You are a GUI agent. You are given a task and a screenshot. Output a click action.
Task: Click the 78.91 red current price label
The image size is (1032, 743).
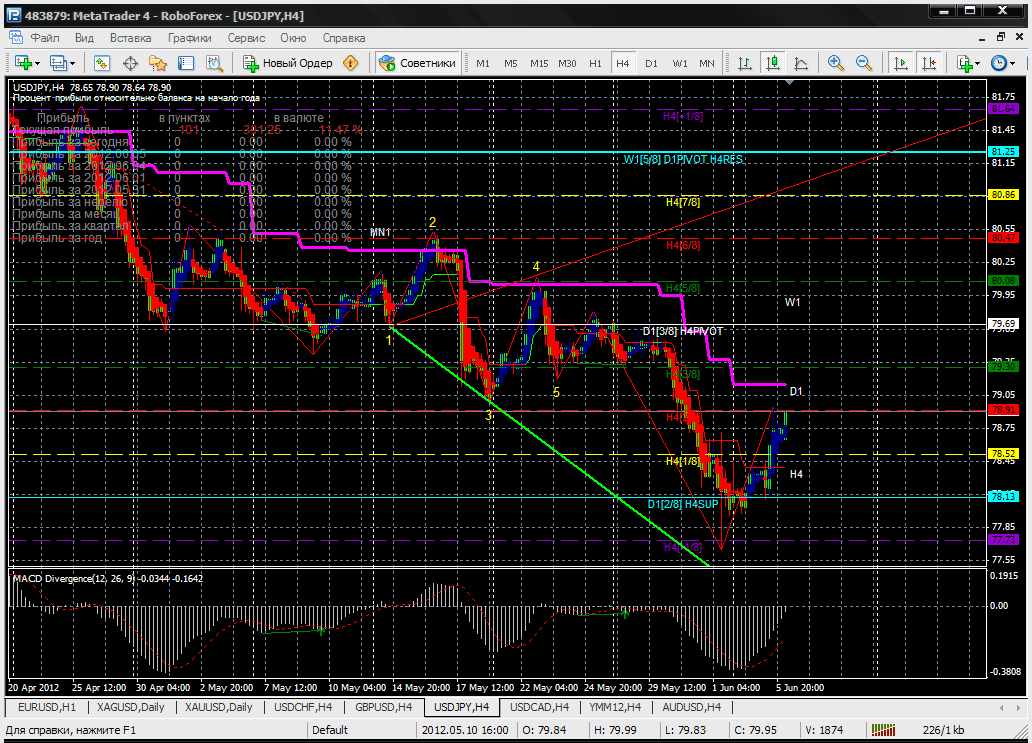(x=1004, y=409)
